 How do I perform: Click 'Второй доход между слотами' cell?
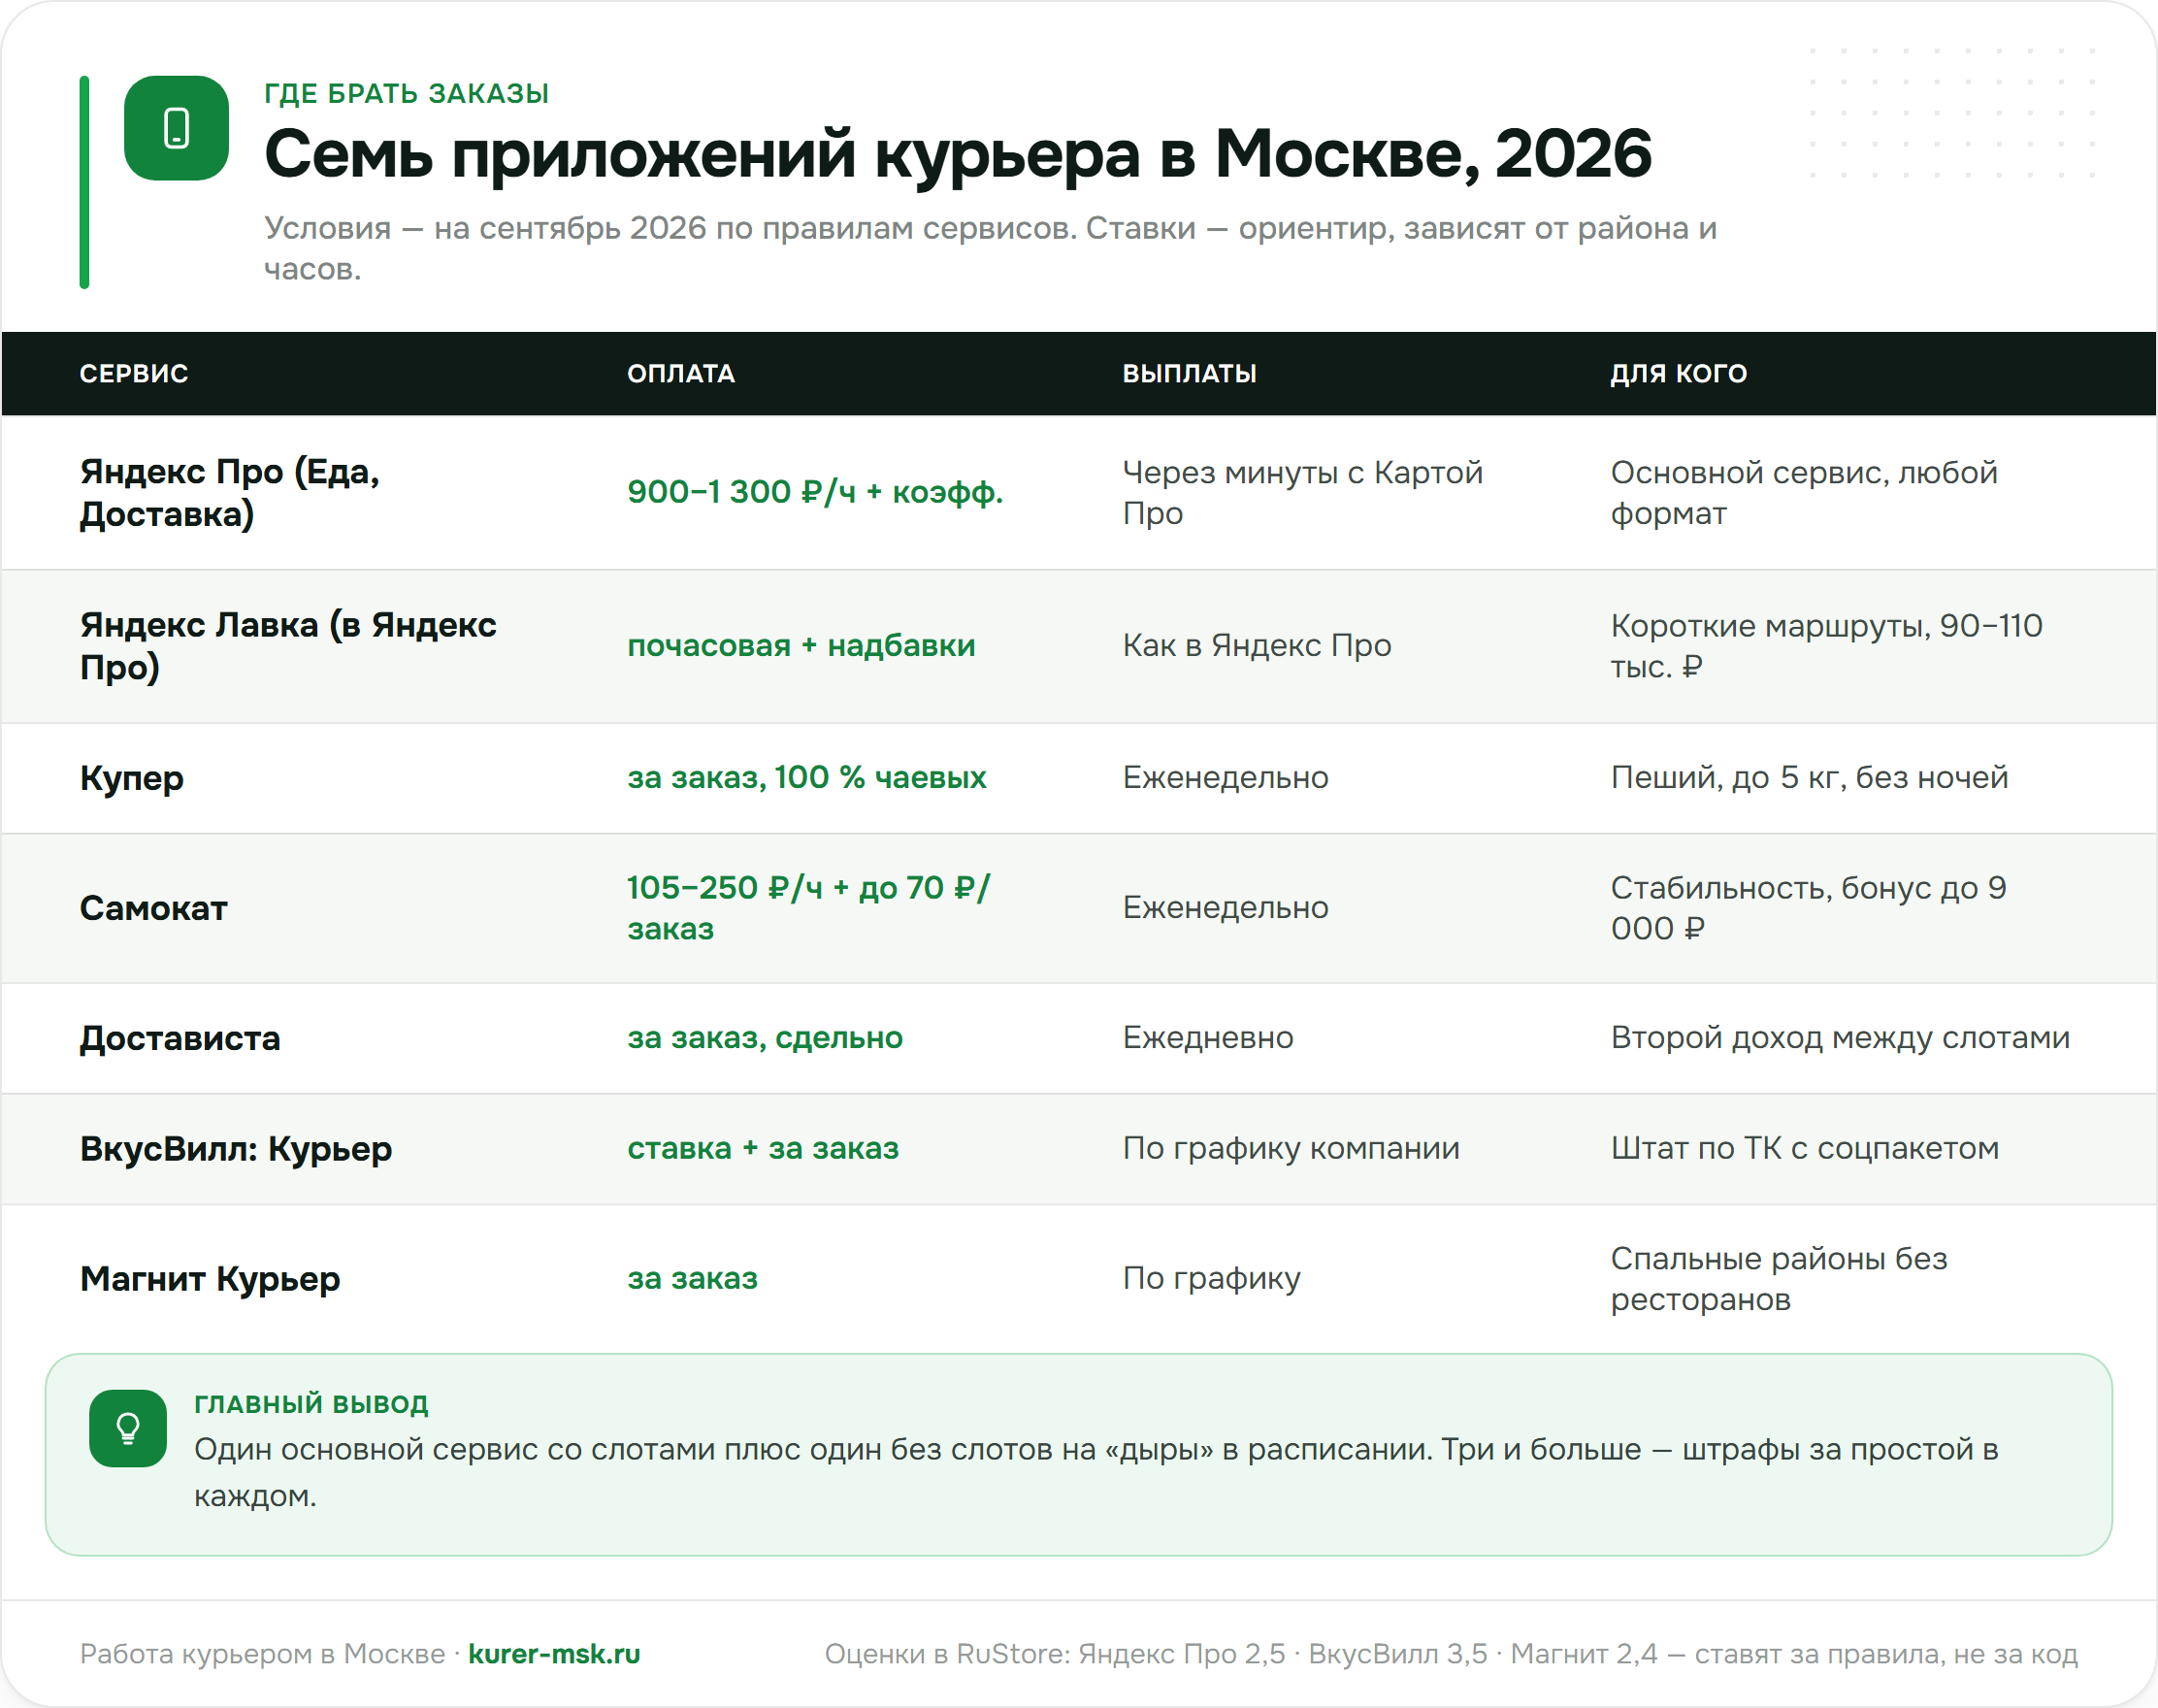click(1840, 1038)
